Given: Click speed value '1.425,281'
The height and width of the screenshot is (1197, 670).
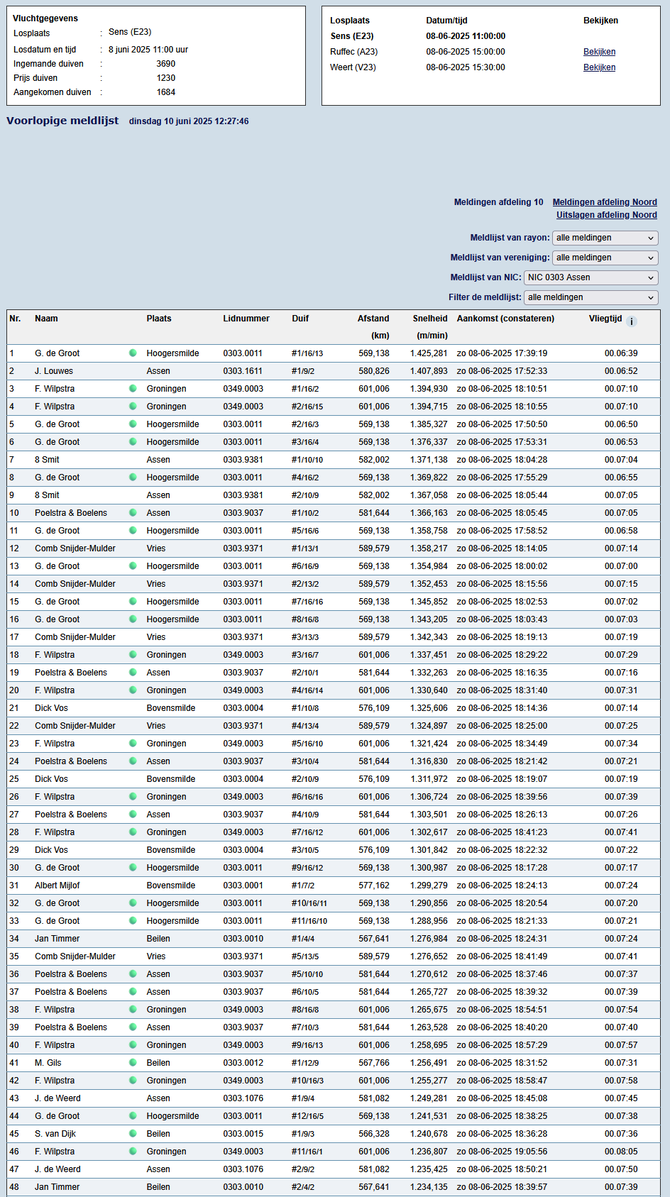Looking at the screenshot, I should point(430,353).
